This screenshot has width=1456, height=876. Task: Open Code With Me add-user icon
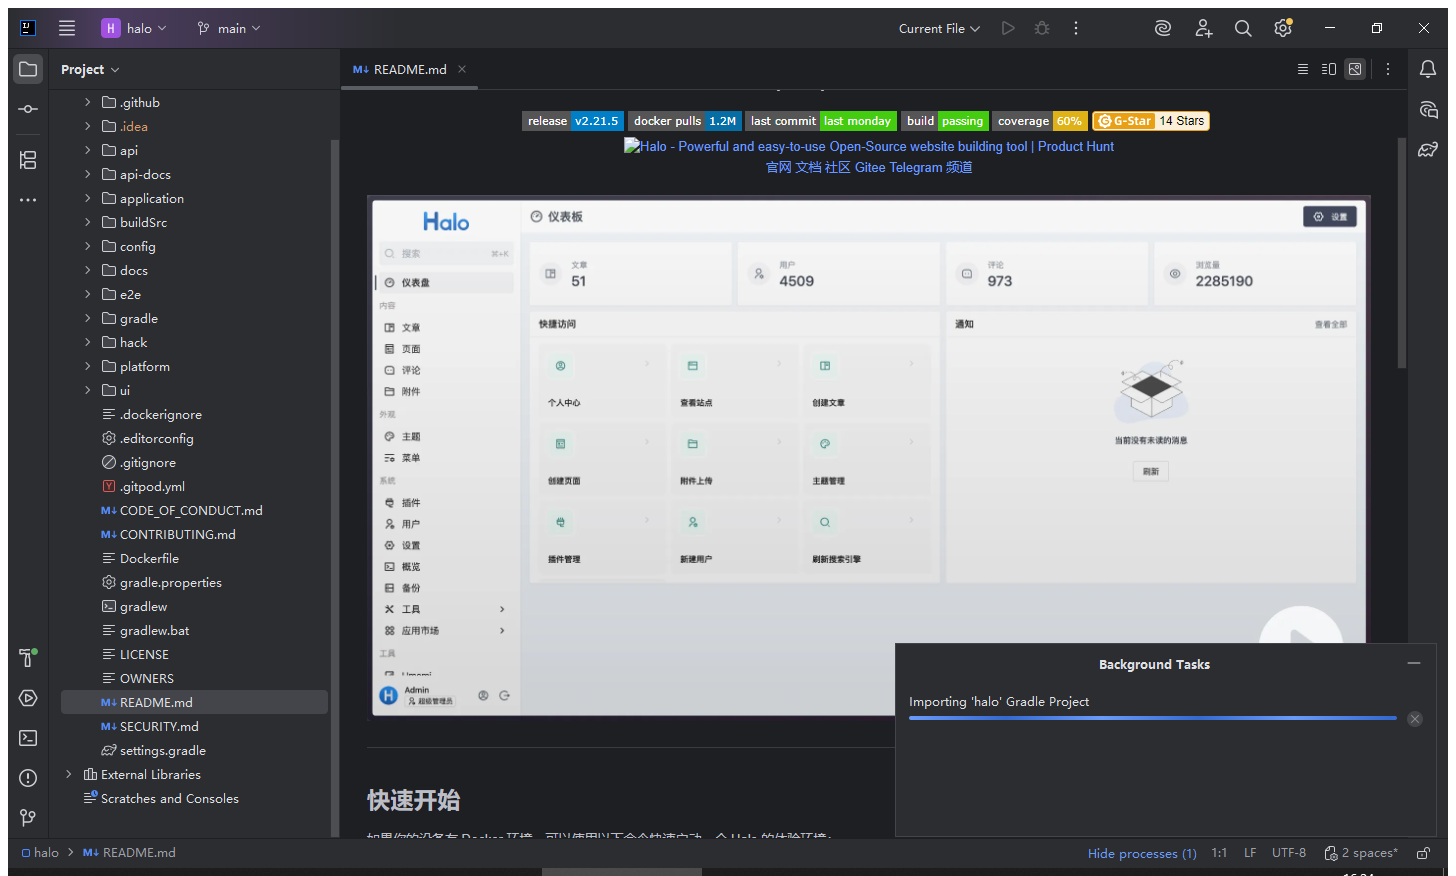click(x=1203, y=28)
